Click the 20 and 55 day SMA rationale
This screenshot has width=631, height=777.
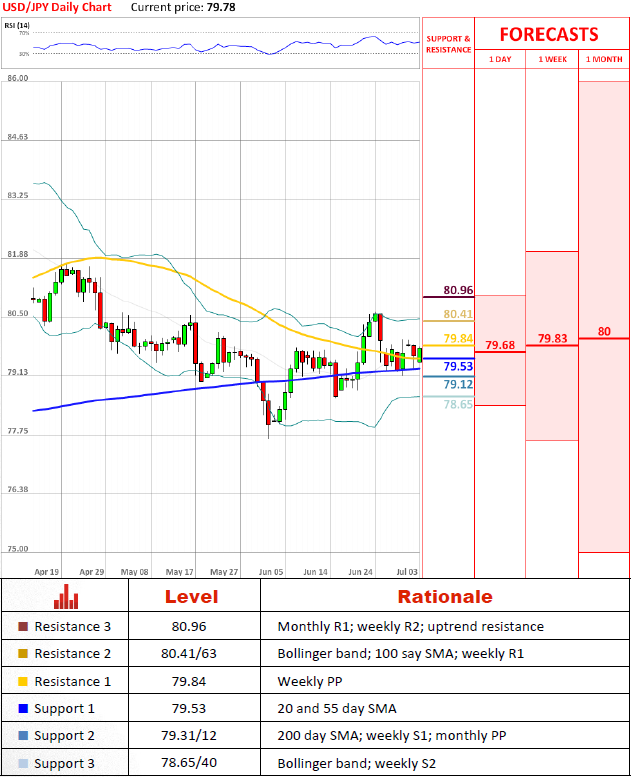coord(337,709)
